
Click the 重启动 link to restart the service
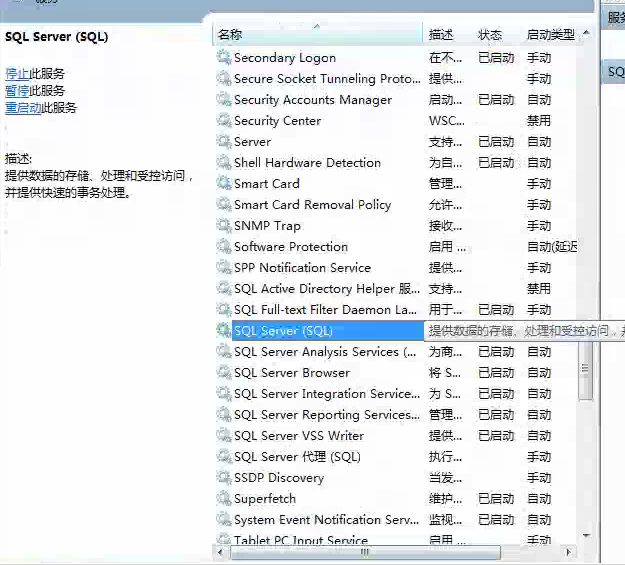(x=23, y=108)
